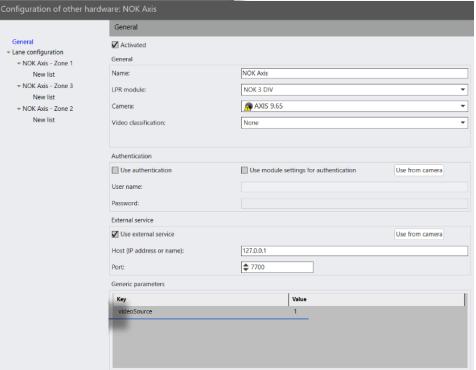Select New list under Zone 2
This screenshot has height=370, width=476.
coord(44,120)
